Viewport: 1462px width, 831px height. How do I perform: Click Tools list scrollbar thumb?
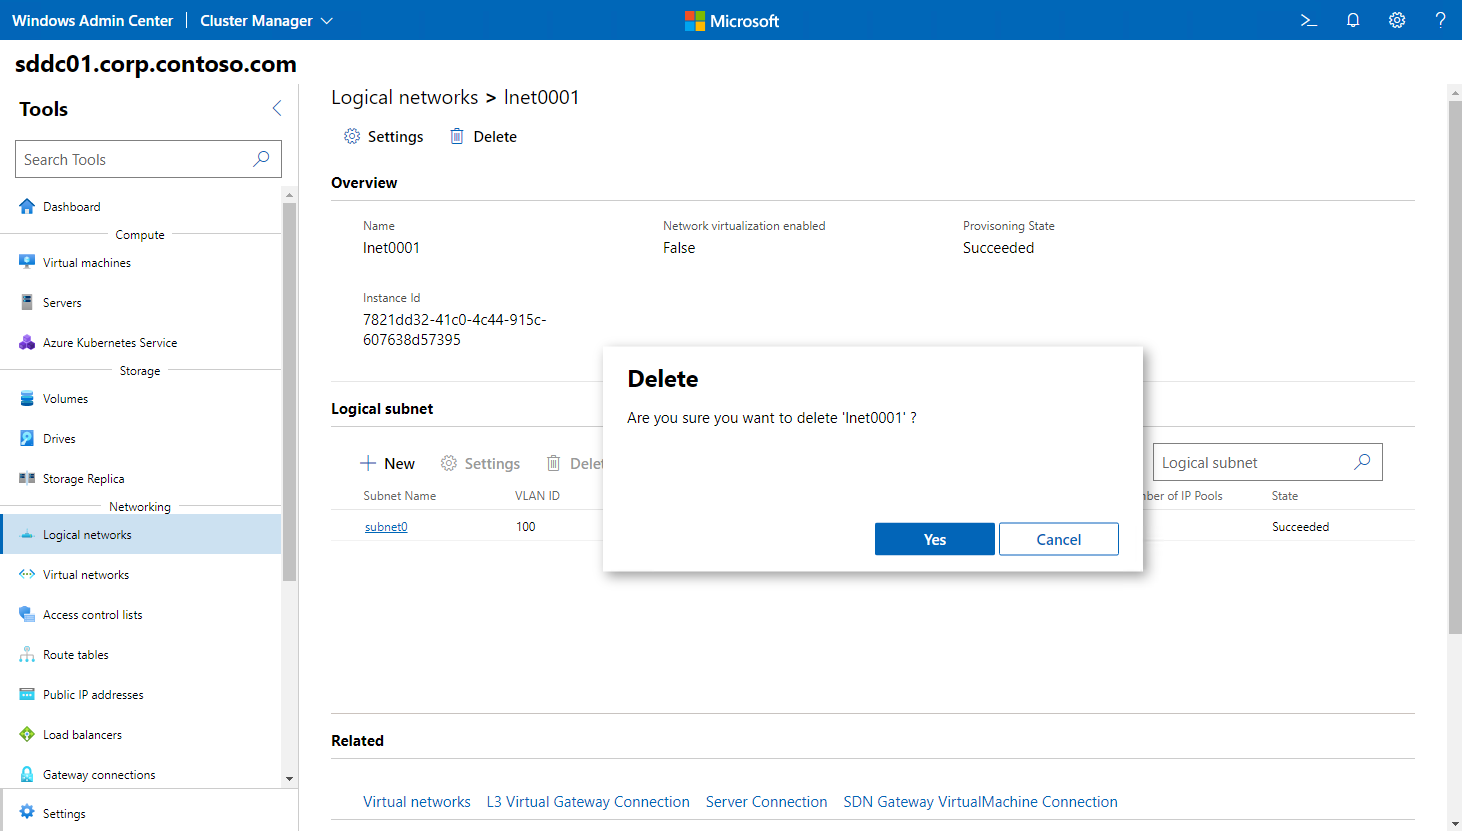coord(290,391)
